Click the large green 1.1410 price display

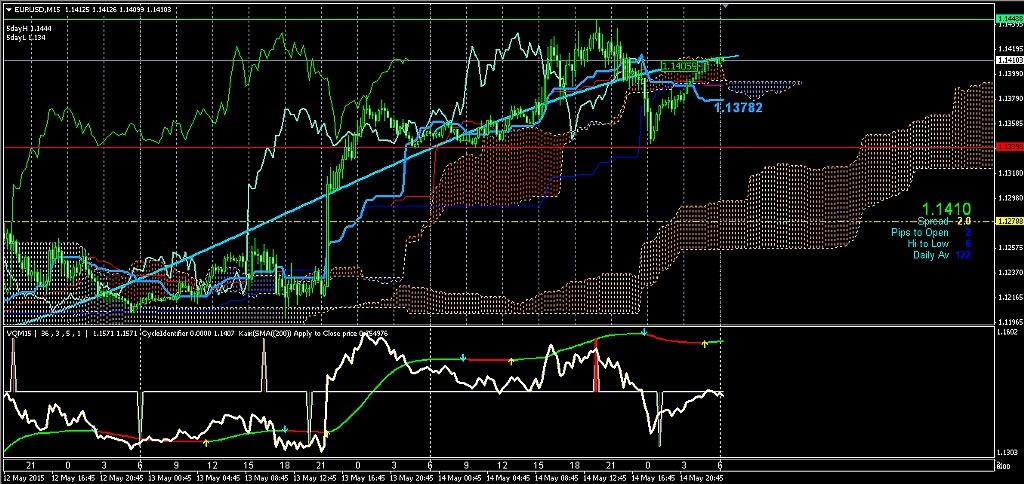coord(946,209)
